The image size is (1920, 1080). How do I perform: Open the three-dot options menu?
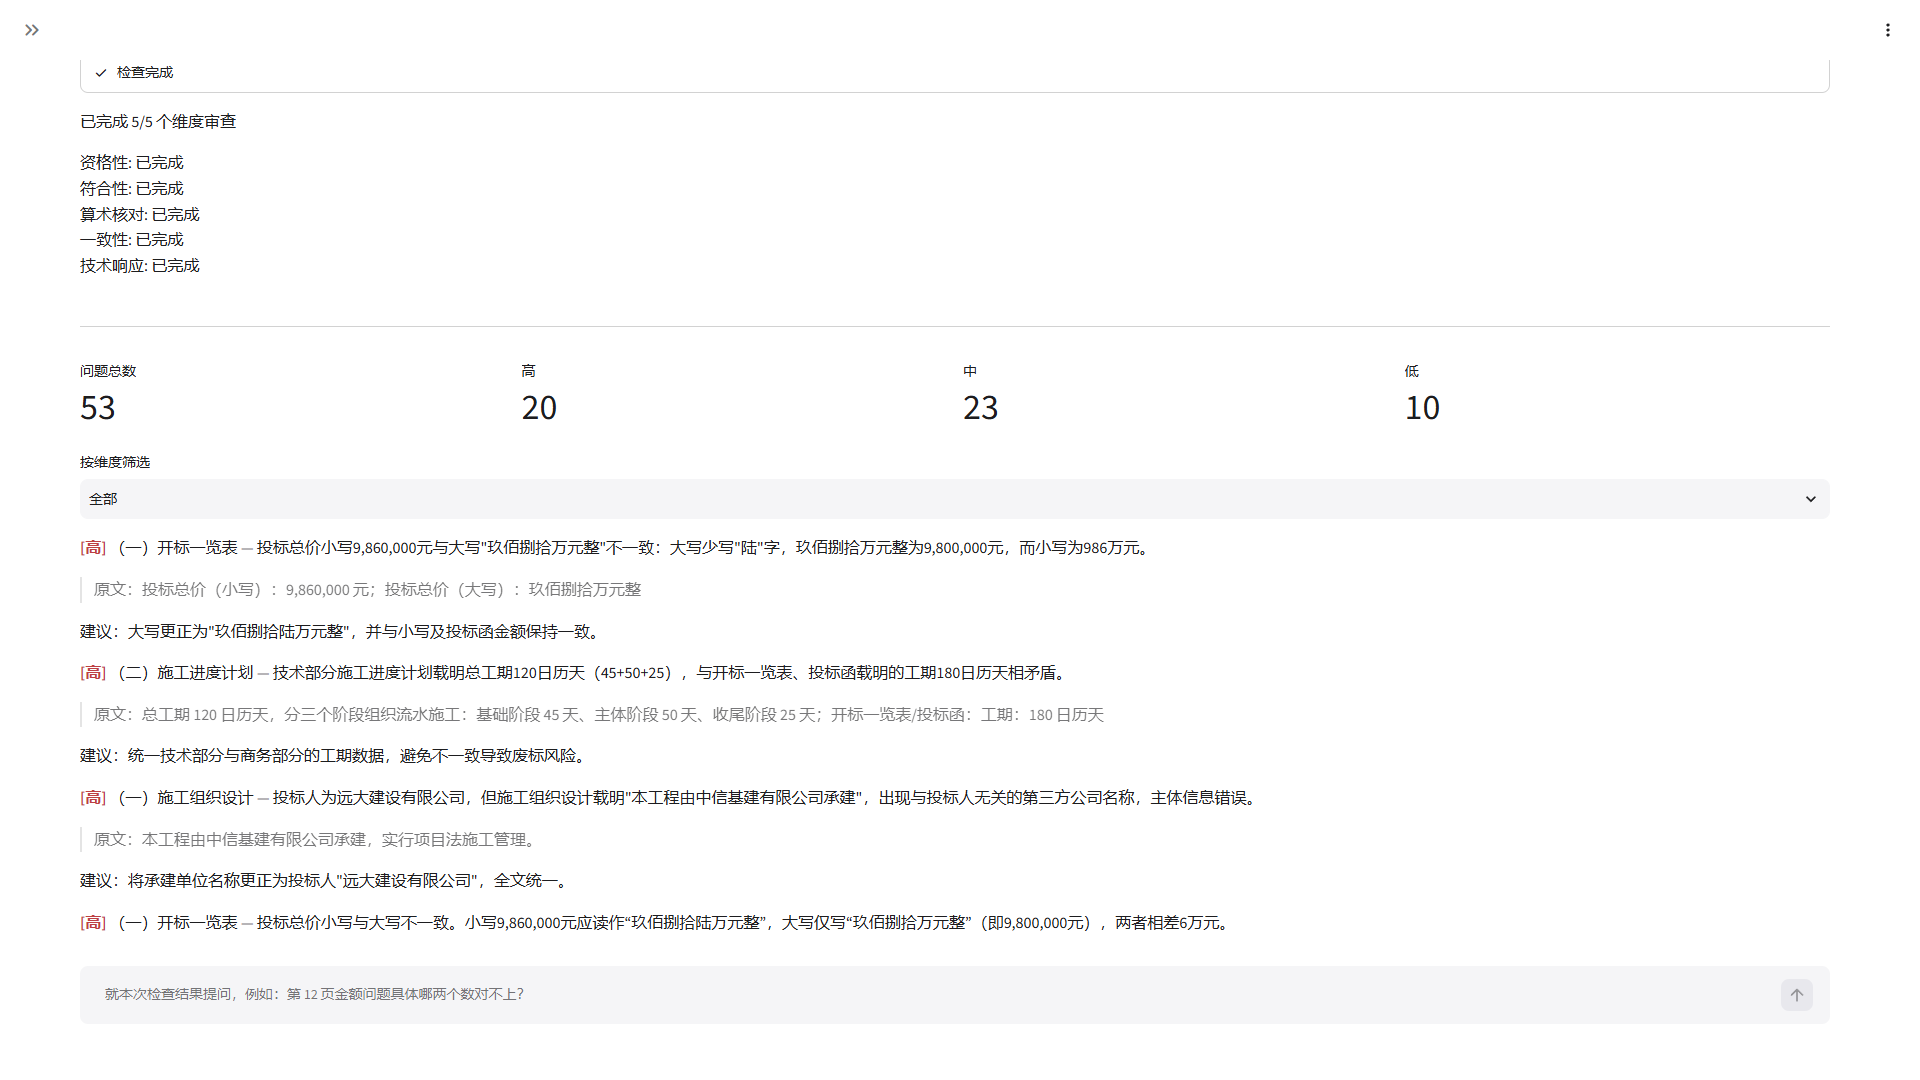coord(1887,30)
